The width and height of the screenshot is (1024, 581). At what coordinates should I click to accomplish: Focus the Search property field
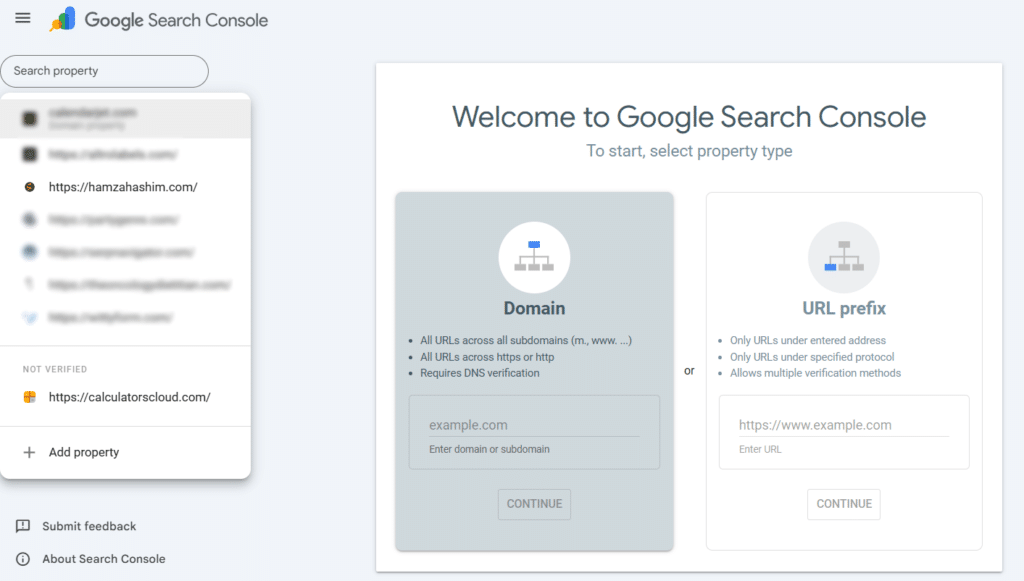(104, 71)
